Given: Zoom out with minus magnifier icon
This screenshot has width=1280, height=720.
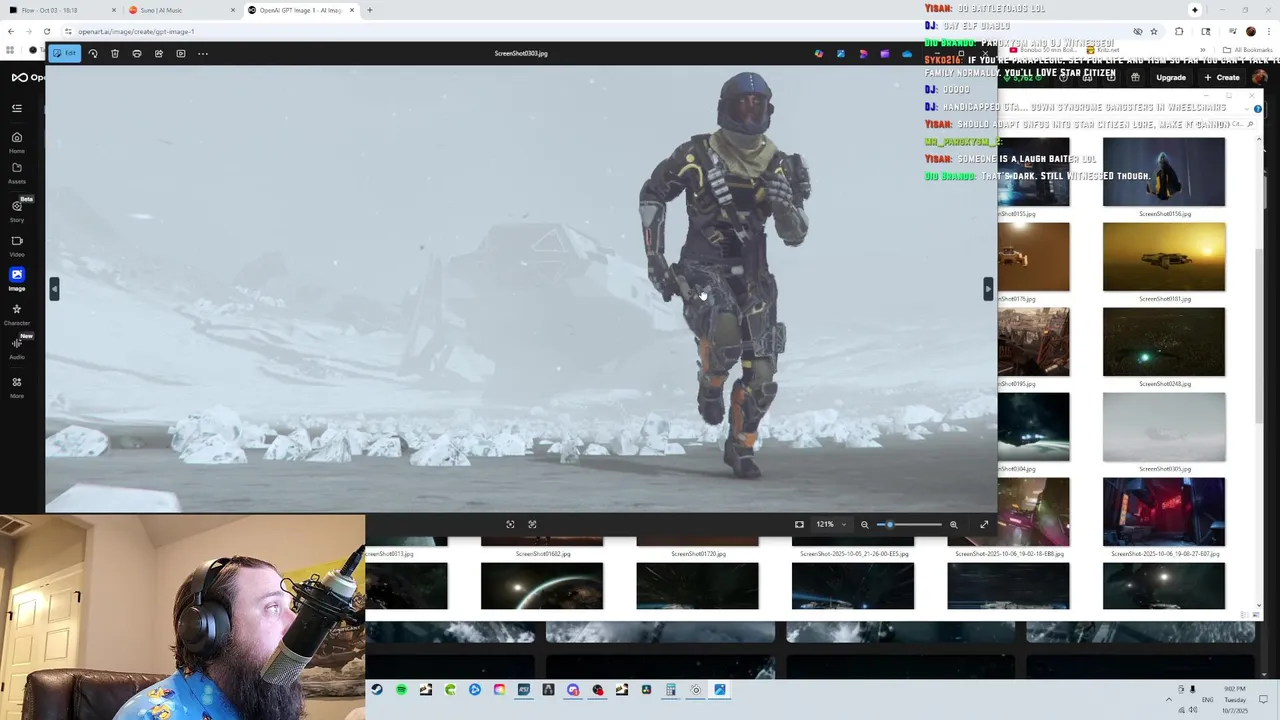Looking at the screenshot, I should tap(865, 524).
